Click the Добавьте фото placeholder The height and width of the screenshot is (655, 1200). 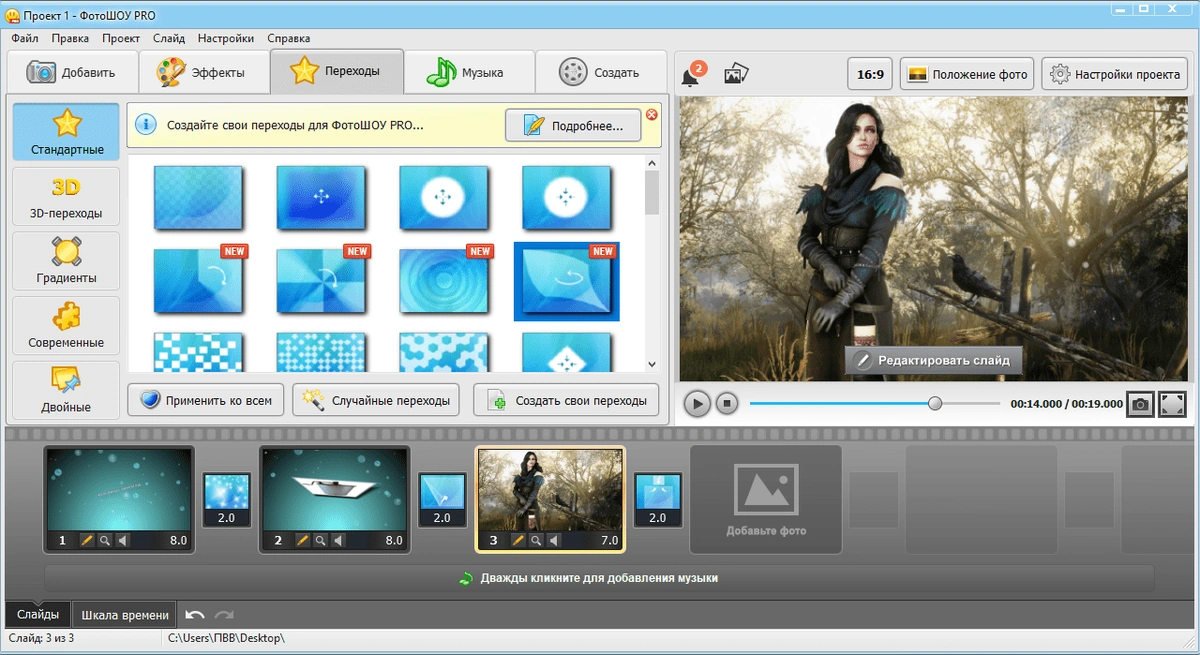pyautogui.click(x=766, y=499)
